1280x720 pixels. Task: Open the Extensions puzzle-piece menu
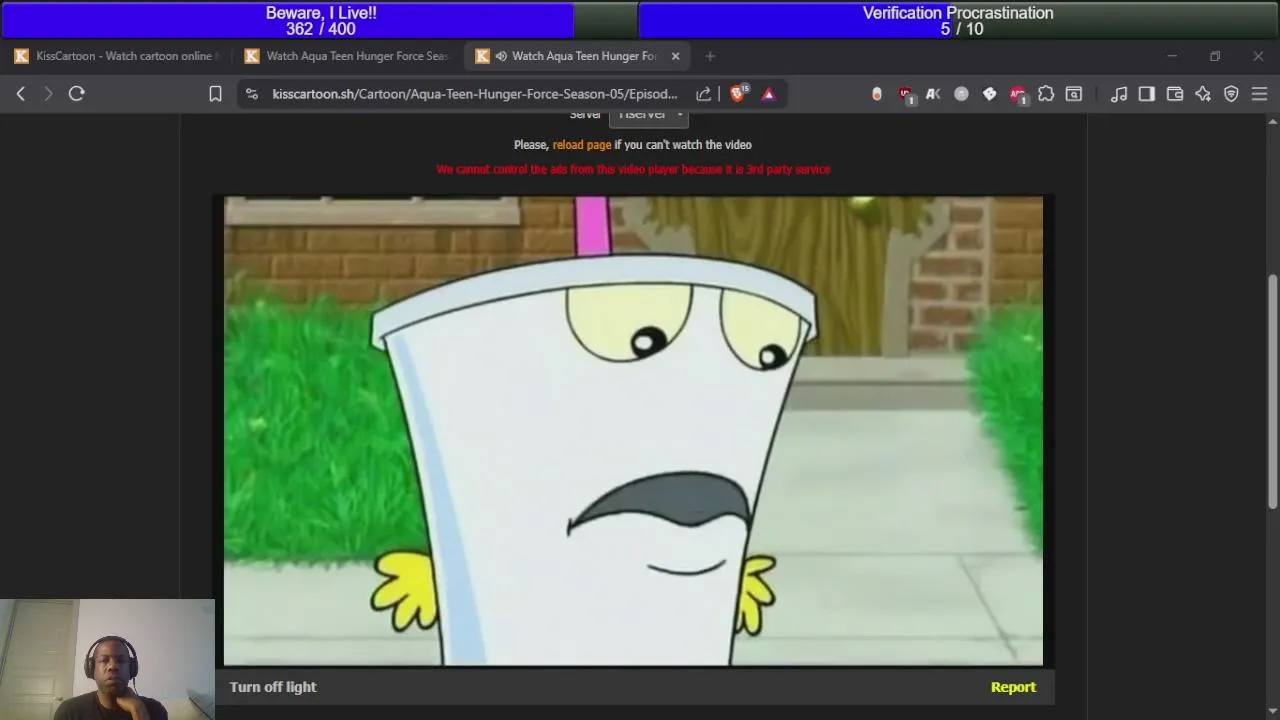[1046, 94]
